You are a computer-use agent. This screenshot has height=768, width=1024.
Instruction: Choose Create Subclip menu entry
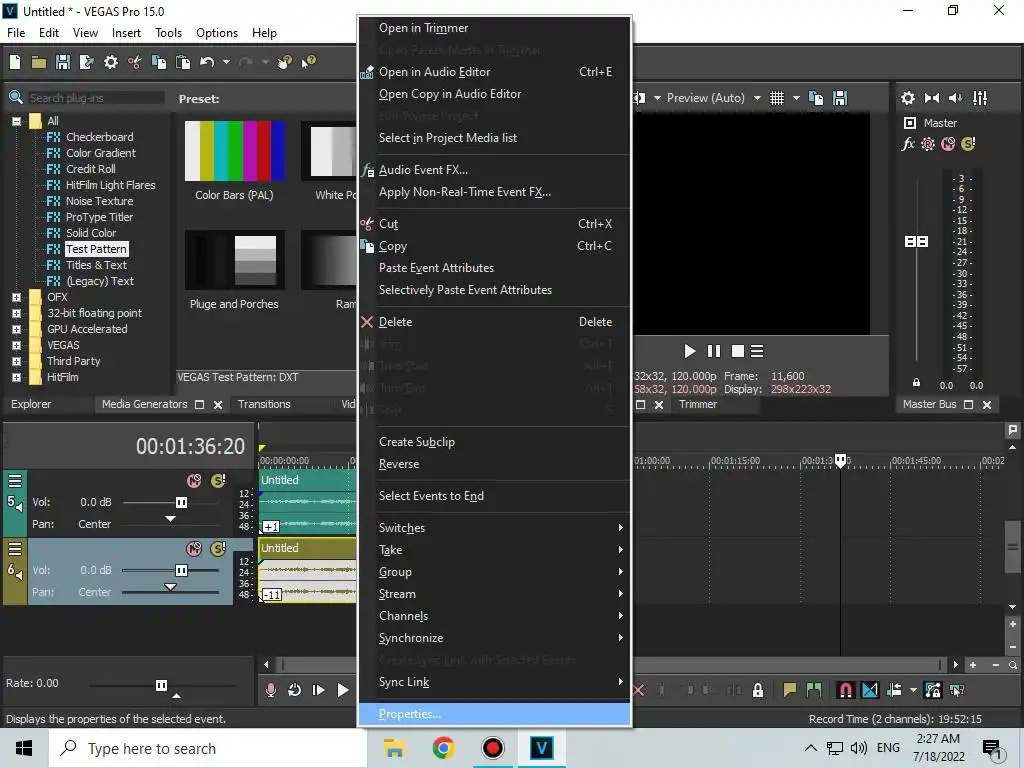coord(494,442)
